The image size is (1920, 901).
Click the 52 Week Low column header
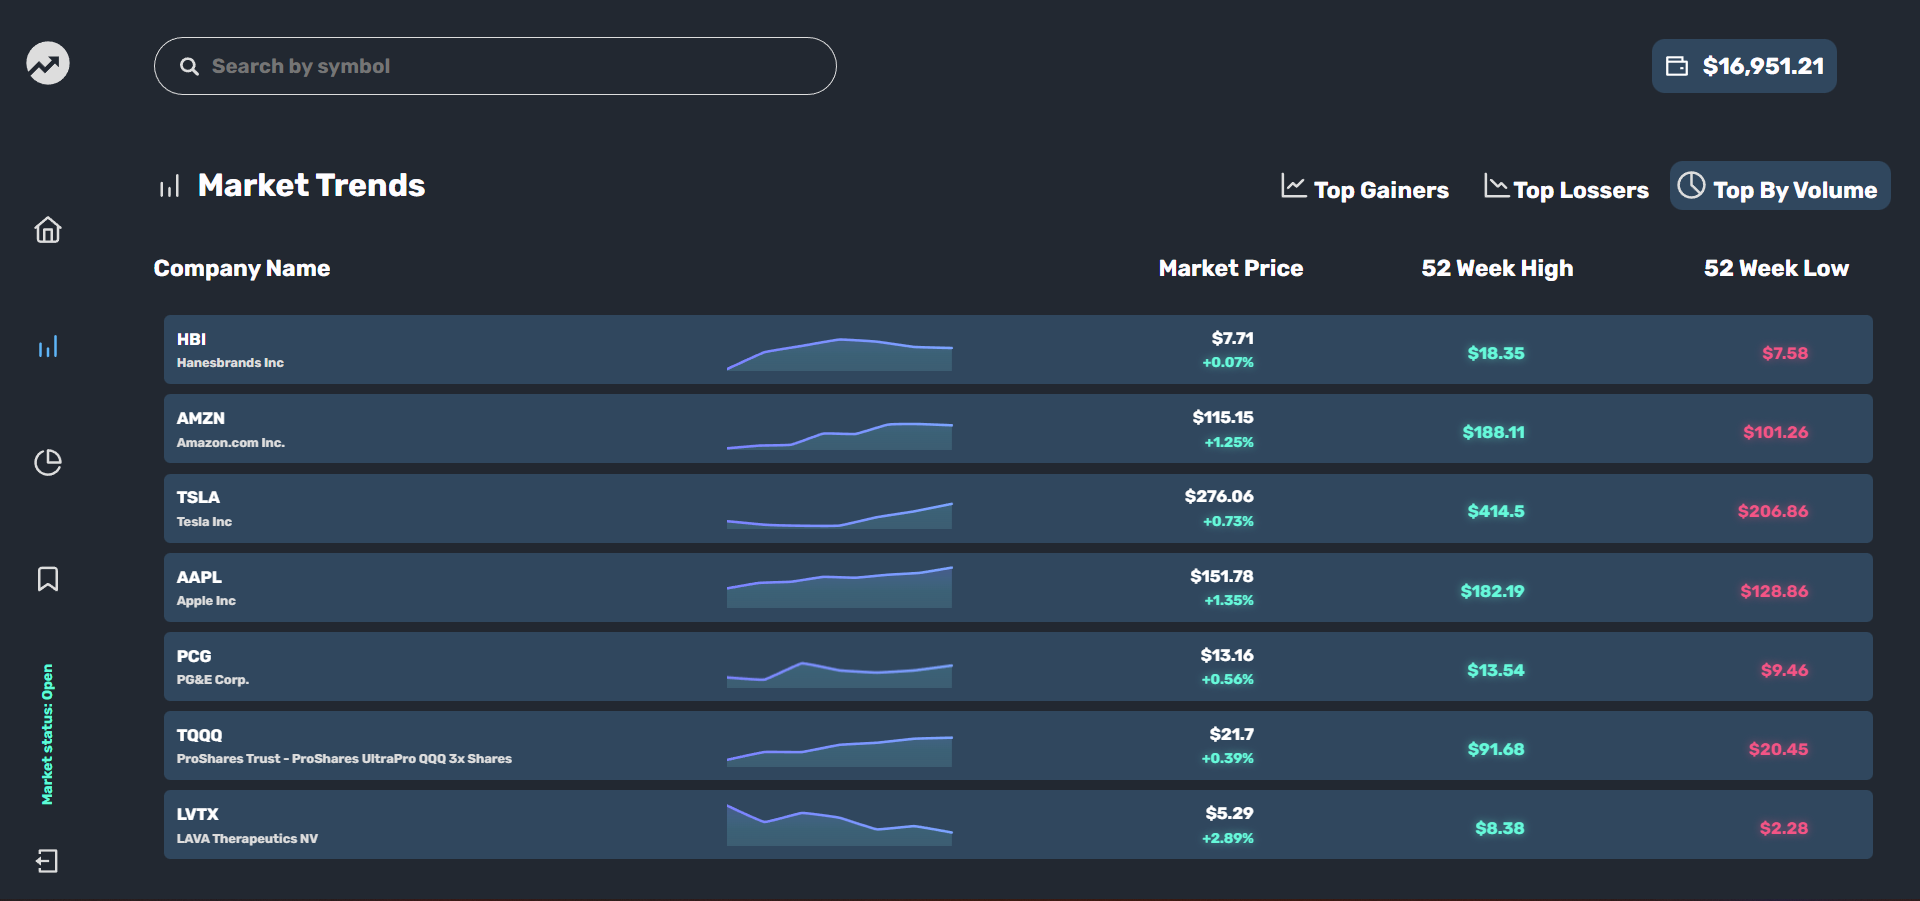coord(1776,268)
